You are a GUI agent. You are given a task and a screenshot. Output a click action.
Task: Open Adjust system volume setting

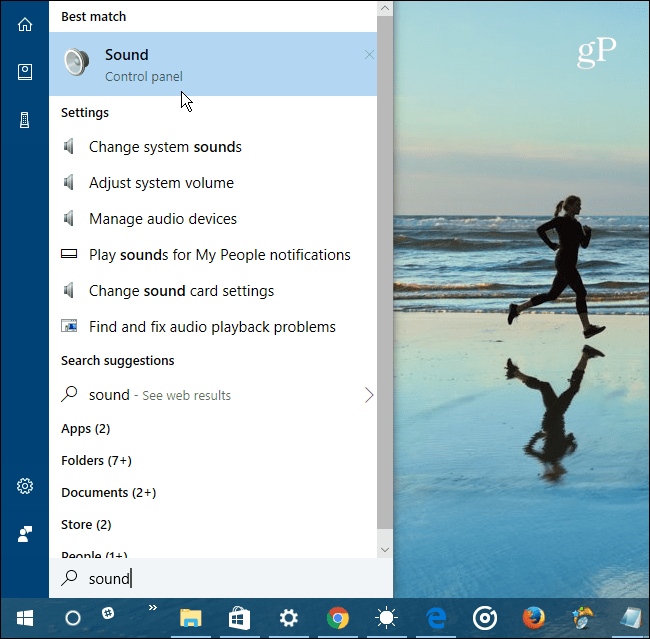(213, 183)
